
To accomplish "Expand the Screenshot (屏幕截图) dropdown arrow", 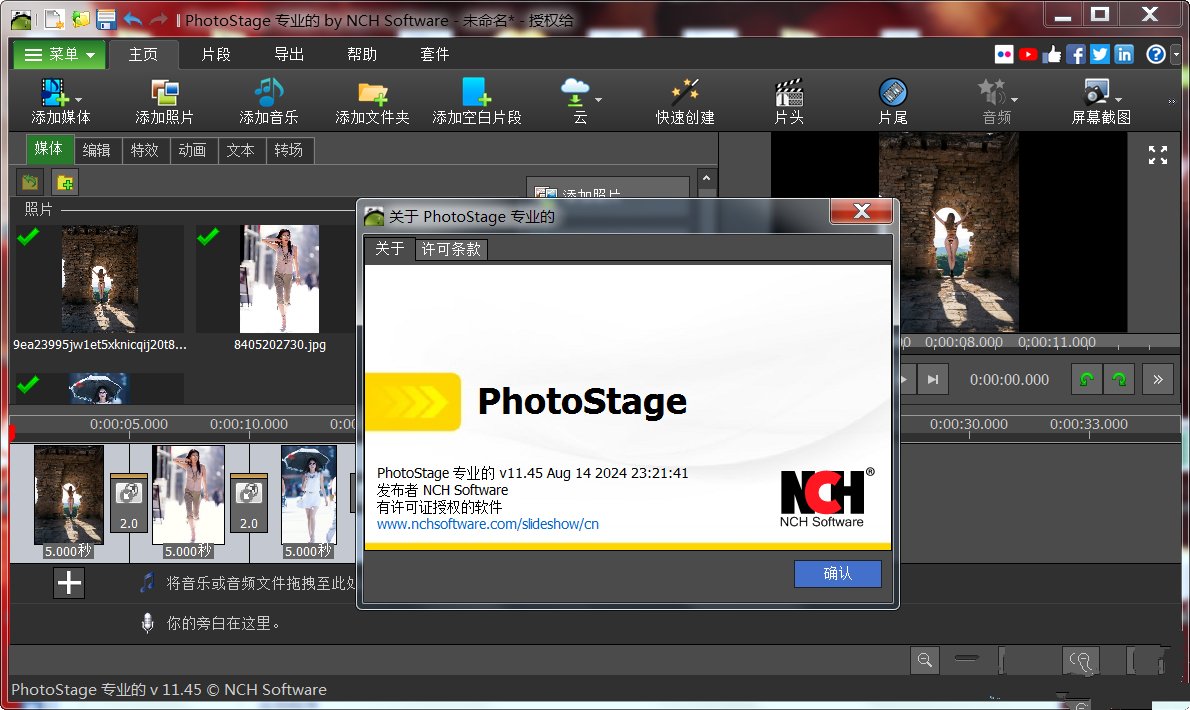I will coord(1119,99).
